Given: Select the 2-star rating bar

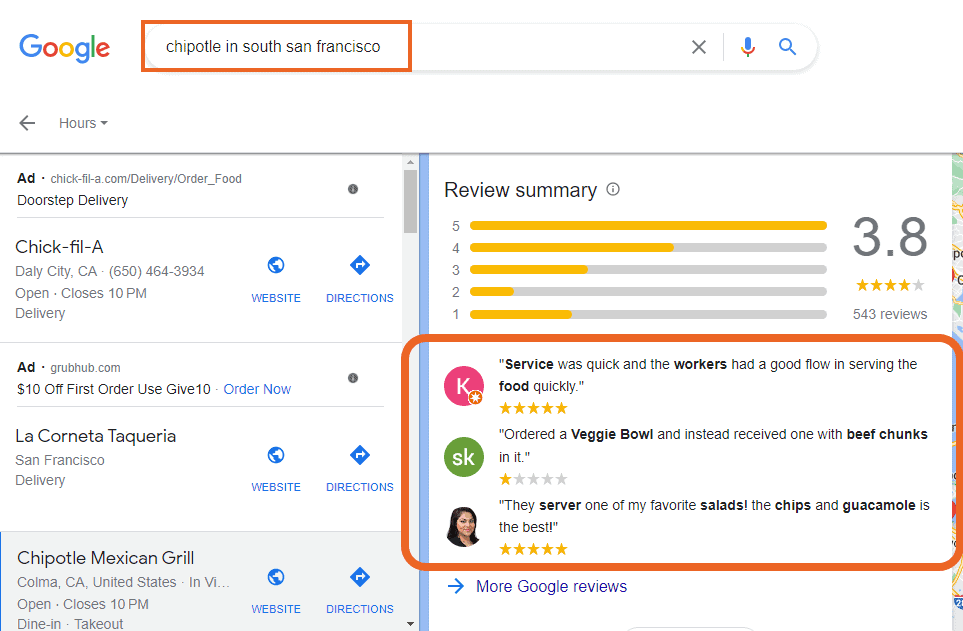Looking at the screenshot, I should pos(648,292).
